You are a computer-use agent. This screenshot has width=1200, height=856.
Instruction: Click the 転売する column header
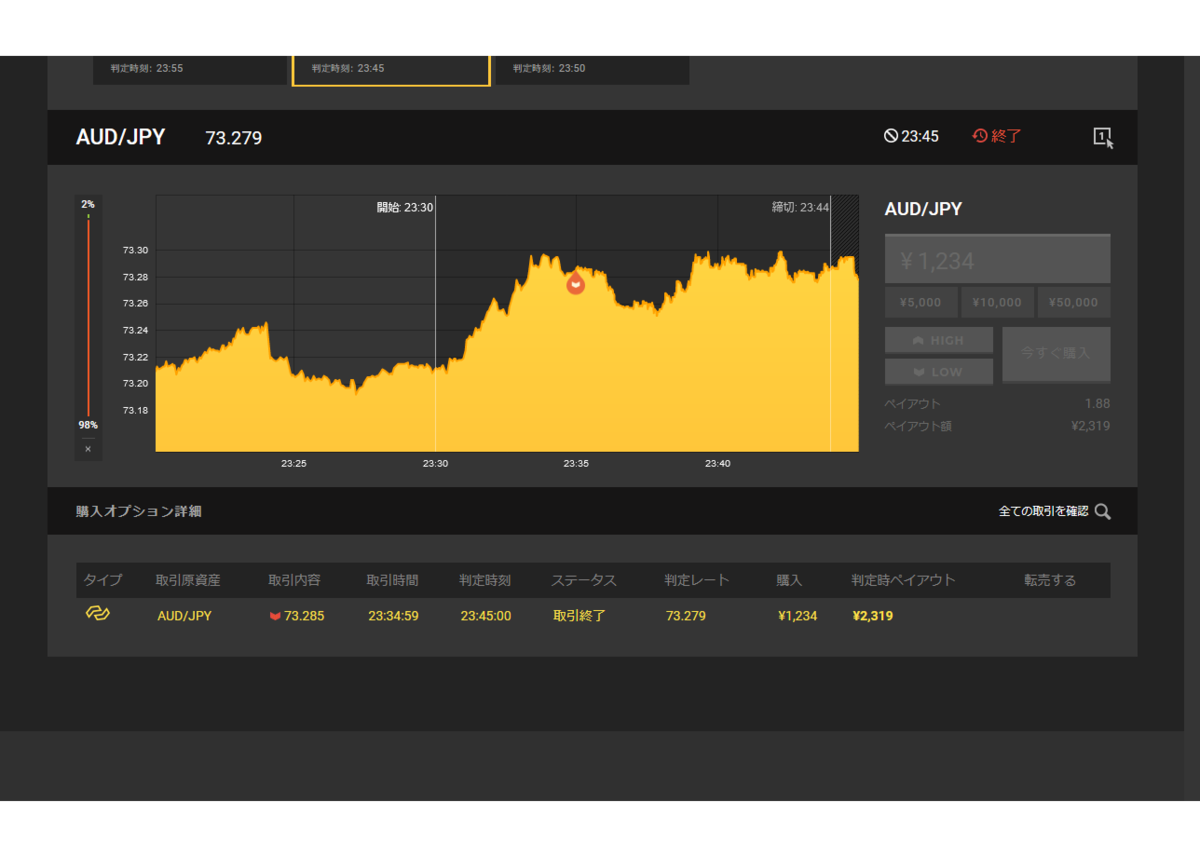coord(1050,580)
